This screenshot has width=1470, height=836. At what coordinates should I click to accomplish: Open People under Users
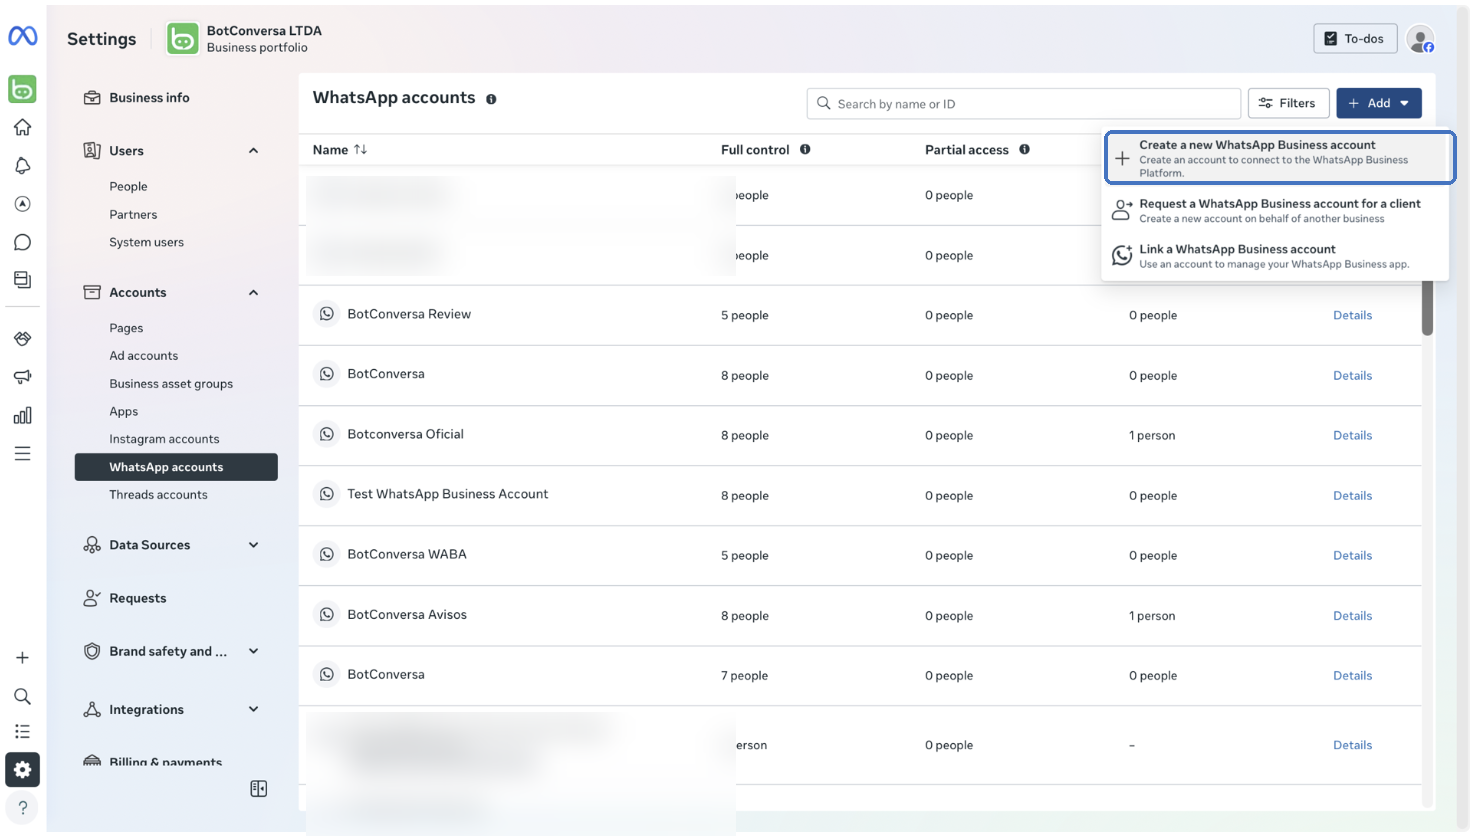128,186
